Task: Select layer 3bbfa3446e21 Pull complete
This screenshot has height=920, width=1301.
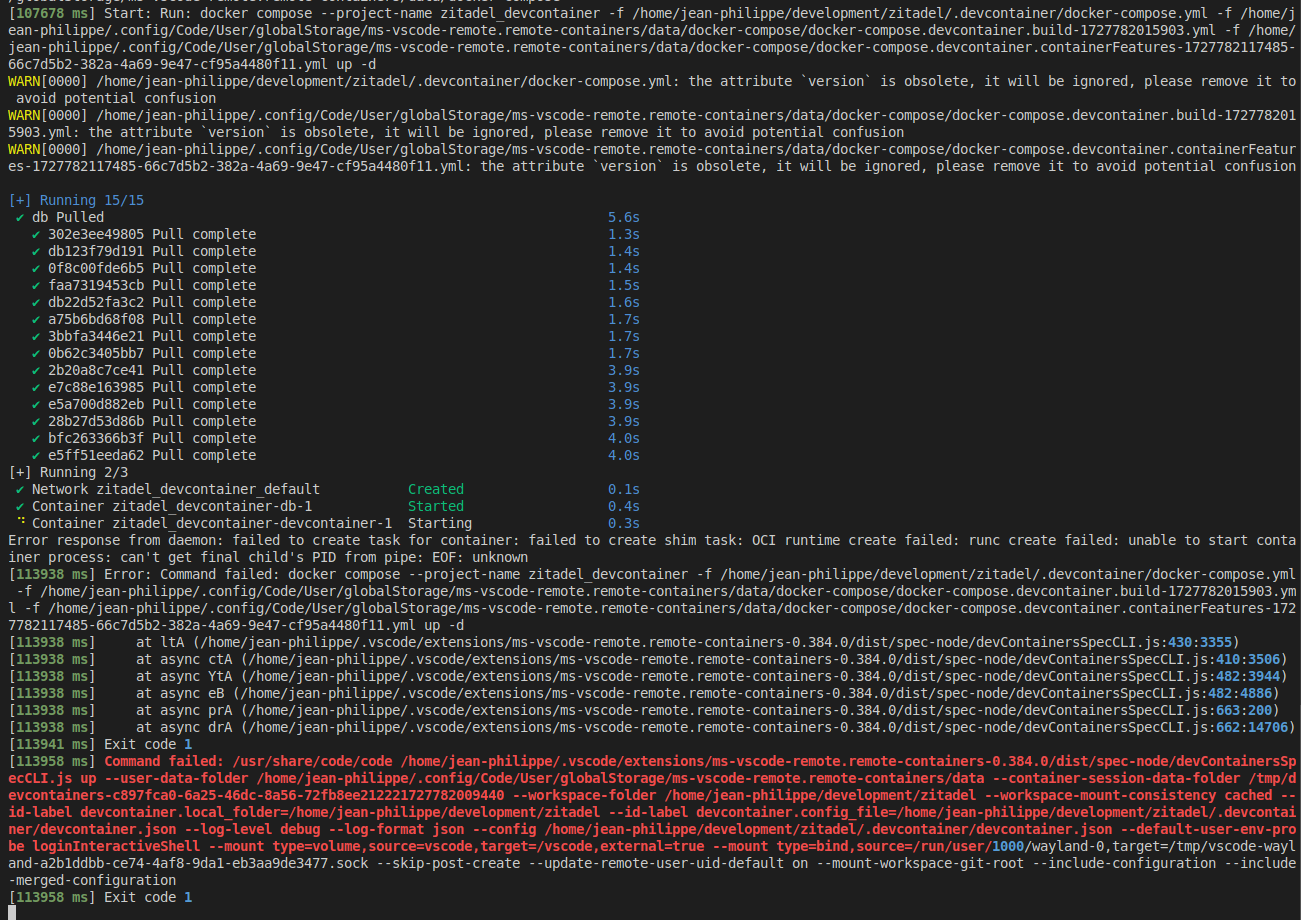Action: coord(152,336)
